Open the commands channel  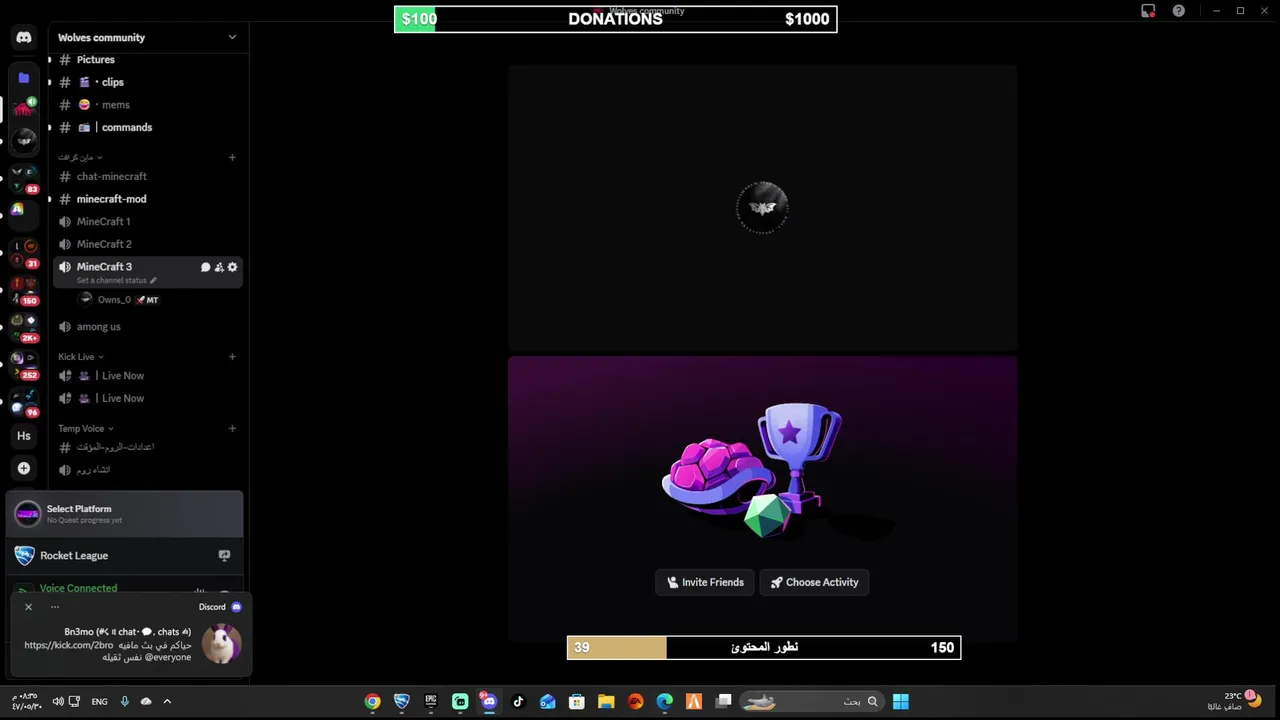pyautogui.click(x=148, y=128)
